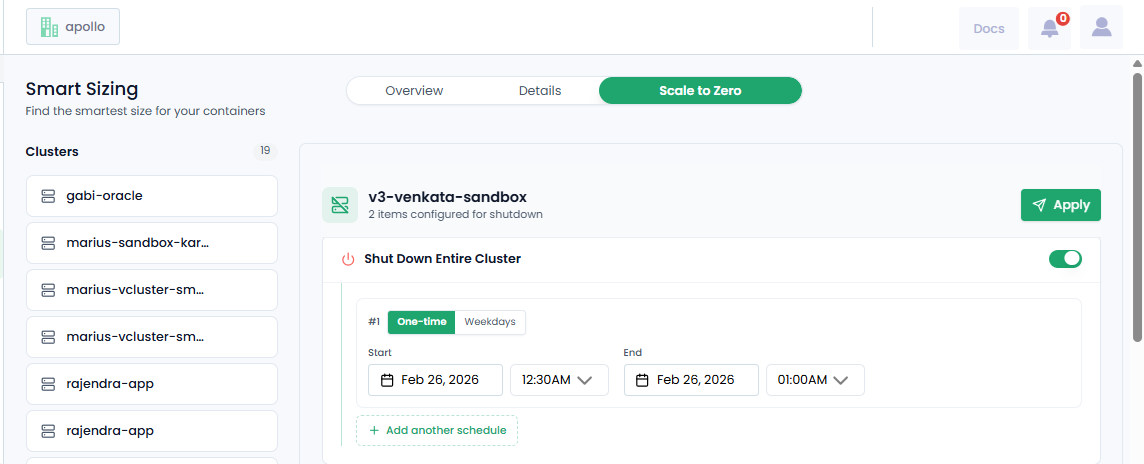Screen dimensions: 1144x464
Task: Open the user profile avatar icon
Action: click(x=1101, y=28)
